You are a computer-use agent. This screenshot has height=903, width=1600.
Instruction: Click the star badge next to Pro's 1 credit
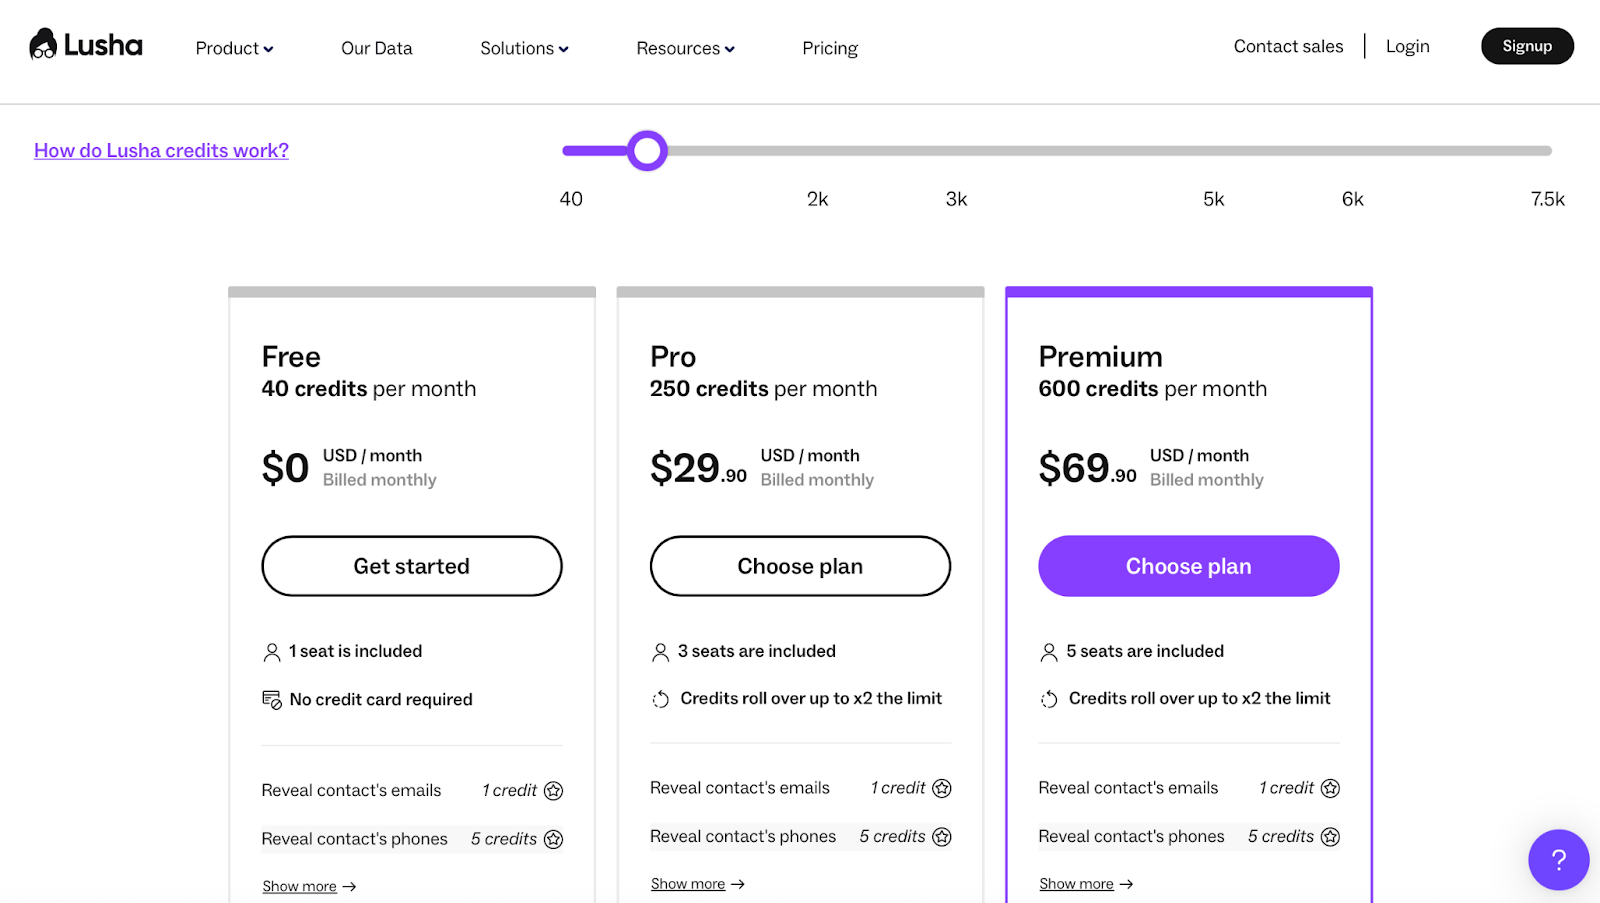(x=941, y=788)
